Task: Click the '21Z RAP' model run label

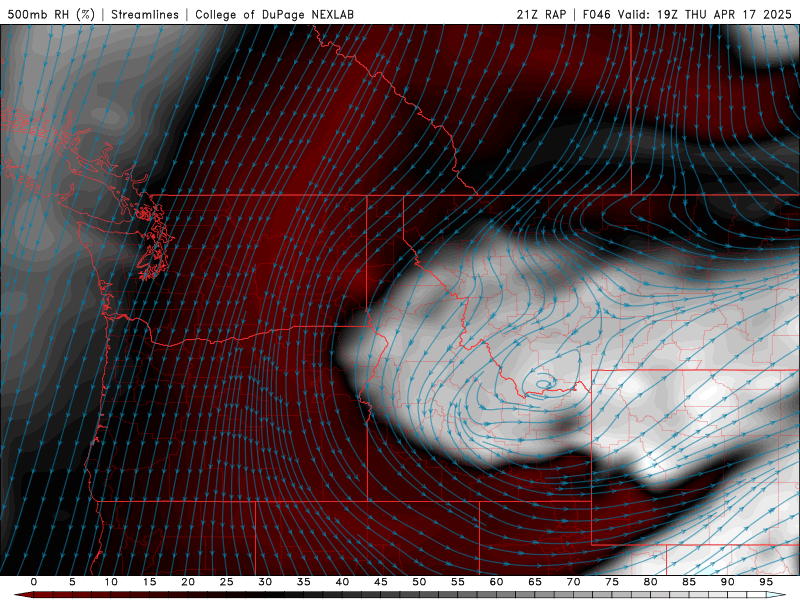Action: pyautogui.click(x=541, y=14)
